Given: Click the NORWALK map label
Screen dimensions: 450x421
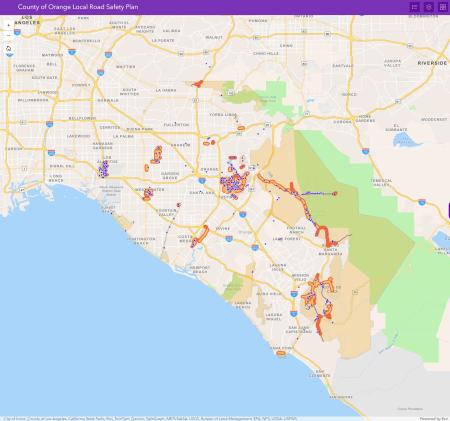Looking at the screenshot, I should [x=108, y=100].
